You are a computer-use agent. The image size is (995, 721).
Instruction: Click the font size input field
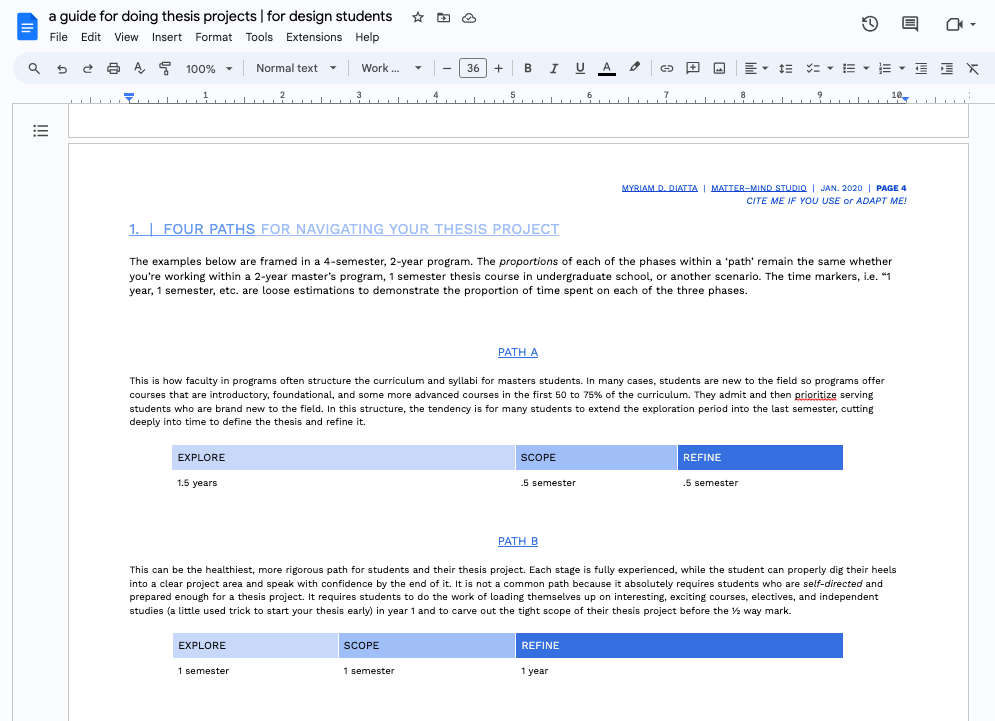(x=472, y=68)
